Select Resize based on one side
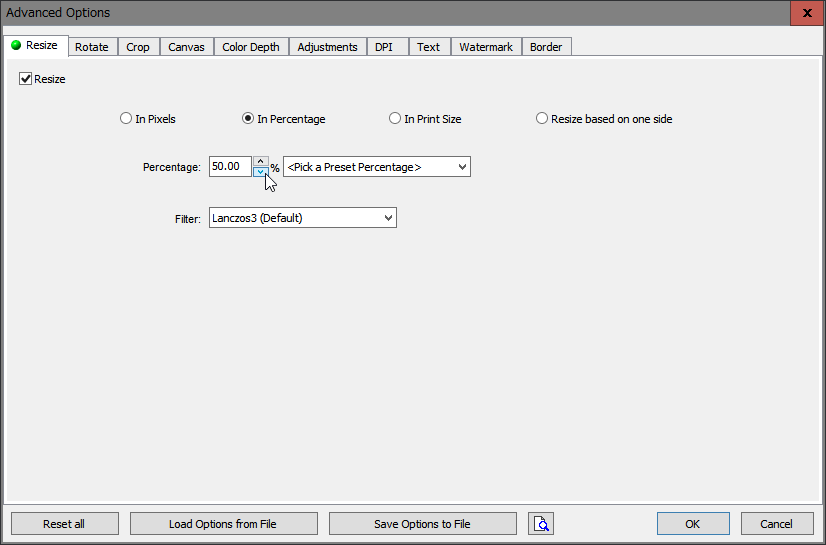The height and width of the screenshot is (545, 826). pos(542,119)
